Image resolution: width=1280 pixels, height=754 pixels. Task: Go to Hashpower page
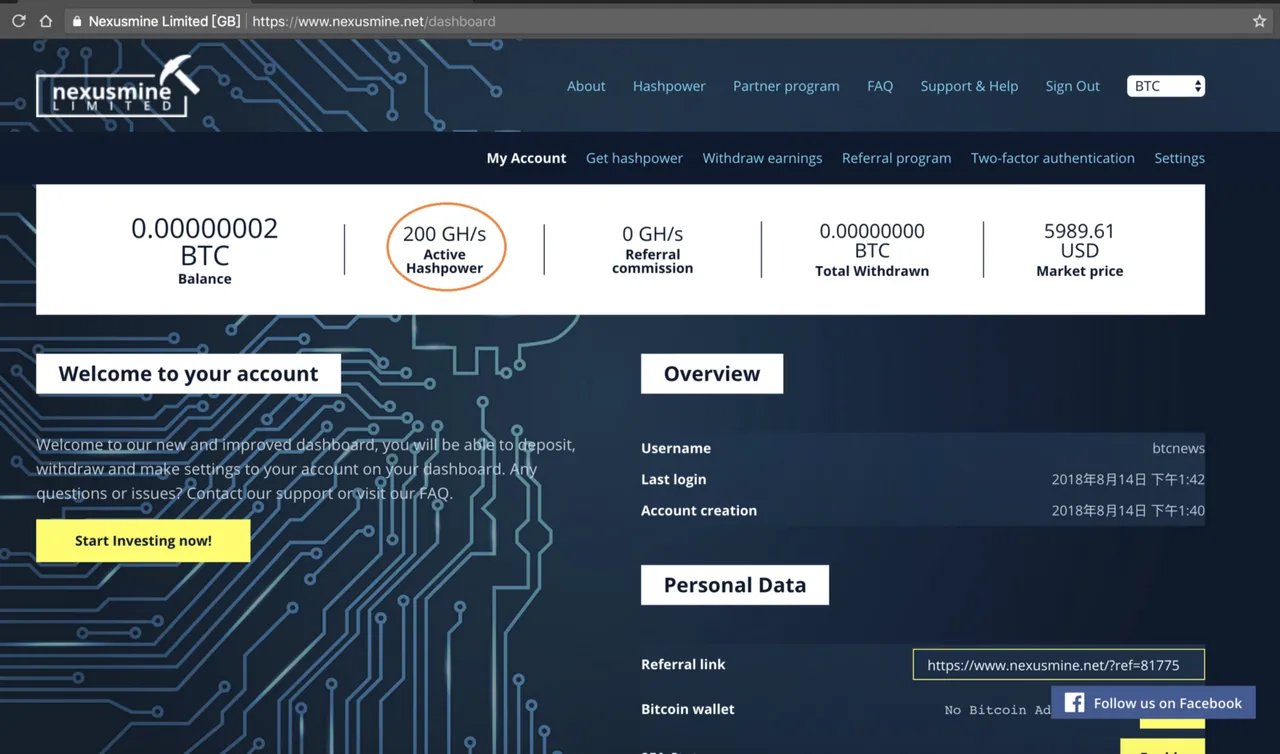tap(669, 86)
